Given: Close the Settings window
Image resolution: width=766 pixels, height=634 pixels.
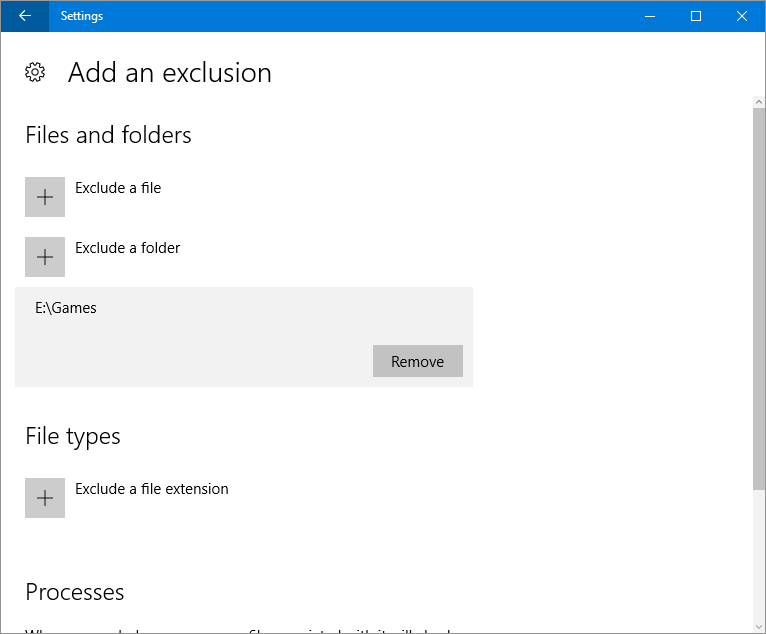Looking at the screenshot, I should [742, 16].
